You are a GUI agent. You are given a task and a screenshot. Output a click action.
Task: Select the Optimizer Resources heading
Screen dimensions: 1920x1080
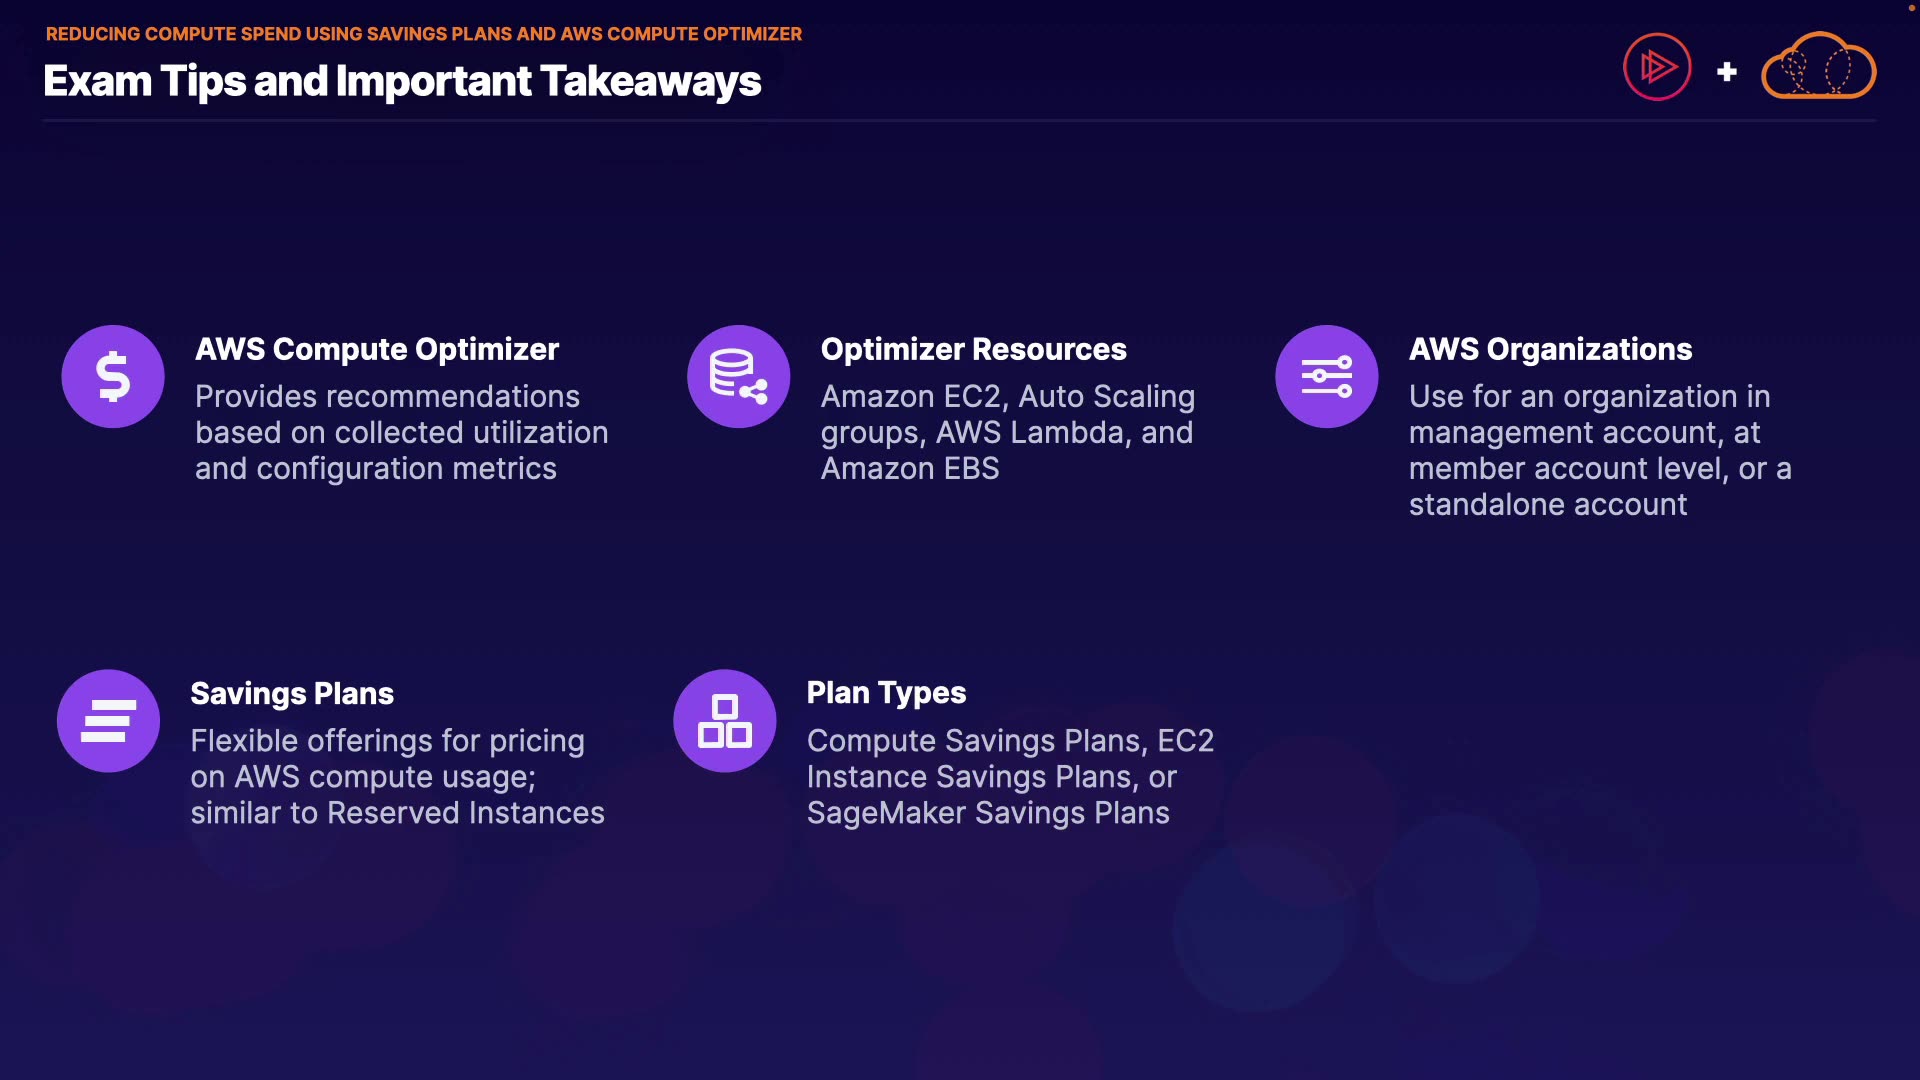pos(973,349)
